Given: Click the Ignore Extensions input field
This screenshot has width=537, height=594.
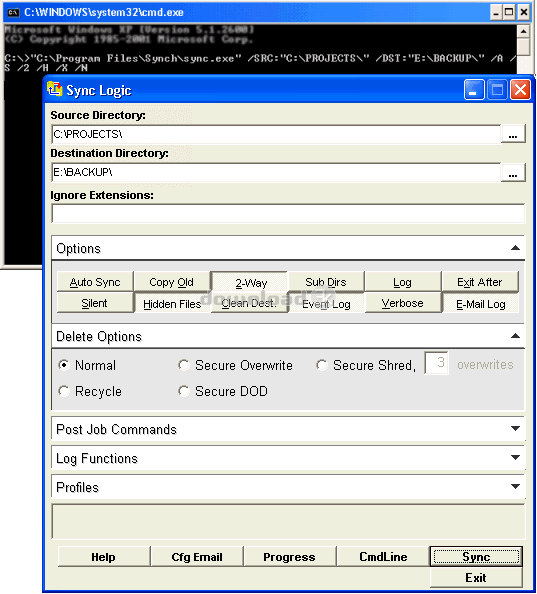Looking at the screenshot, I should pyautogui.click(x=288, y=214).
